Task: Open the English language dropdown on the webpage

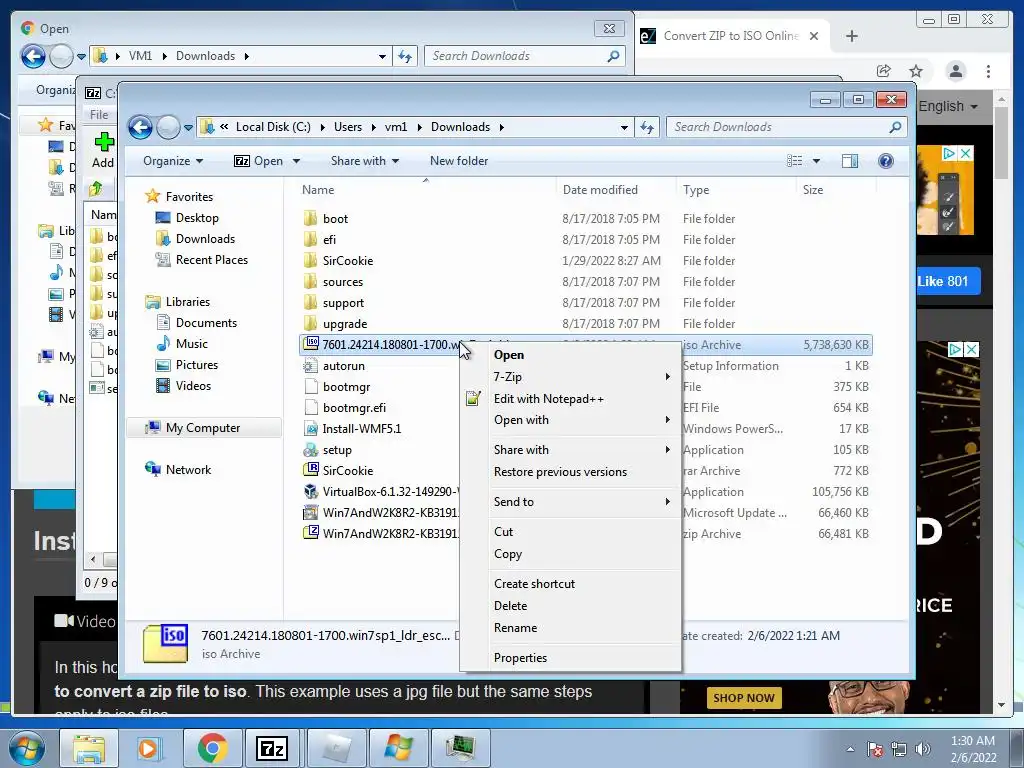Action: click(948, 106)
